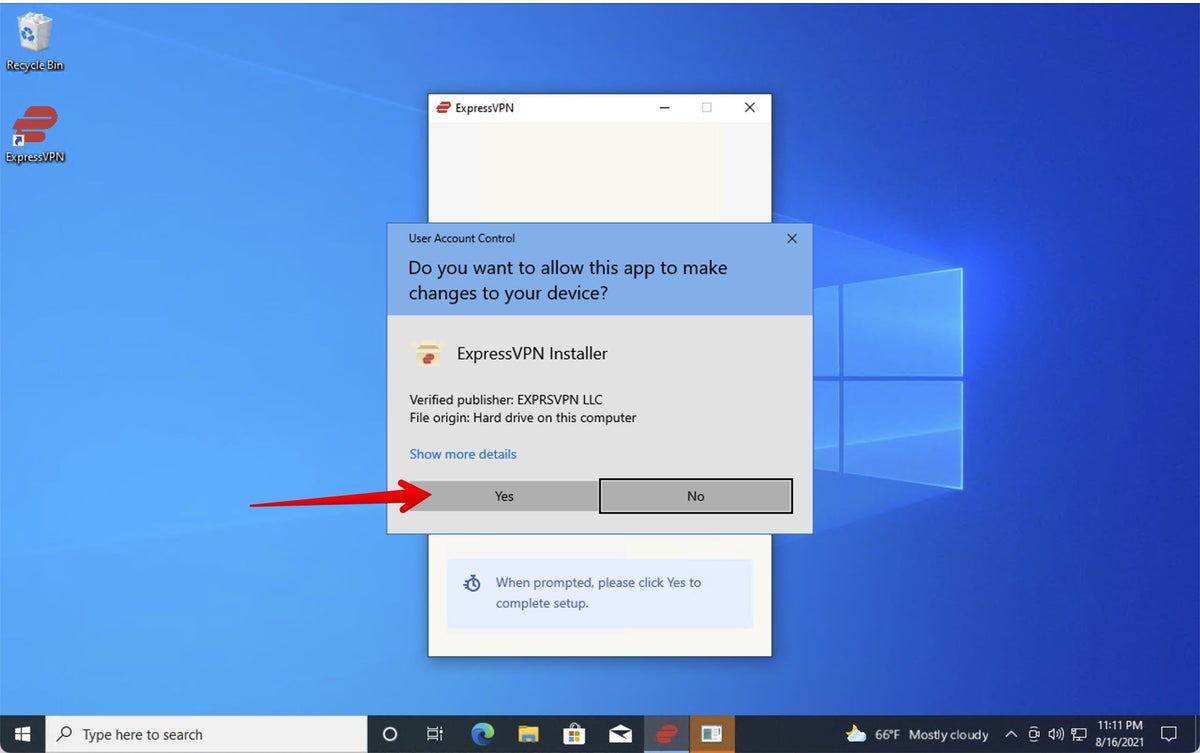This screenshot has height=753, width=1200.
Task: Click the 'File origin: Hard drive on this computer' line
Action: tap(523, 417)
